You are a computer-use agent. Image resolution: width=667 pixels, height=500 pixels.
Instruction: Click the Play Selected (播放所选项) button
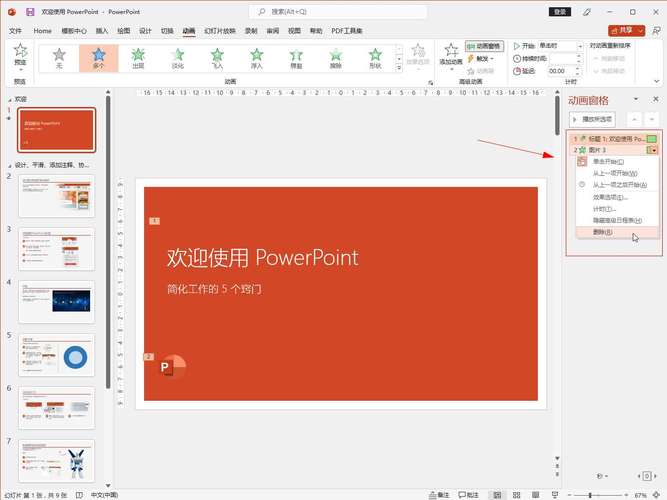coord(592,119)
